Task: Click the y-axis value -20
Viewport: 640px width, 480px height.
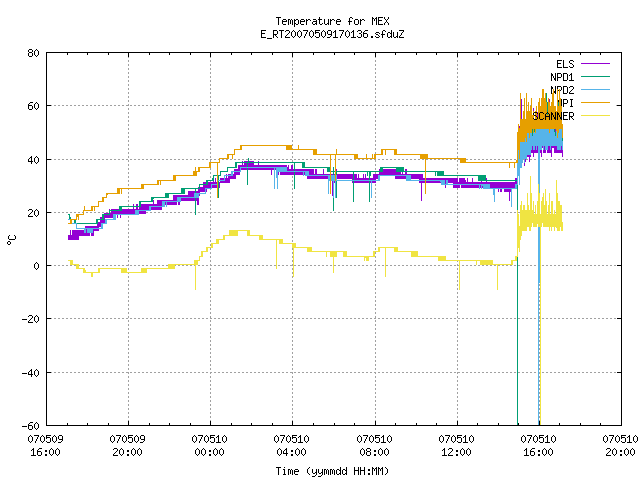Action: coord(31,319)
